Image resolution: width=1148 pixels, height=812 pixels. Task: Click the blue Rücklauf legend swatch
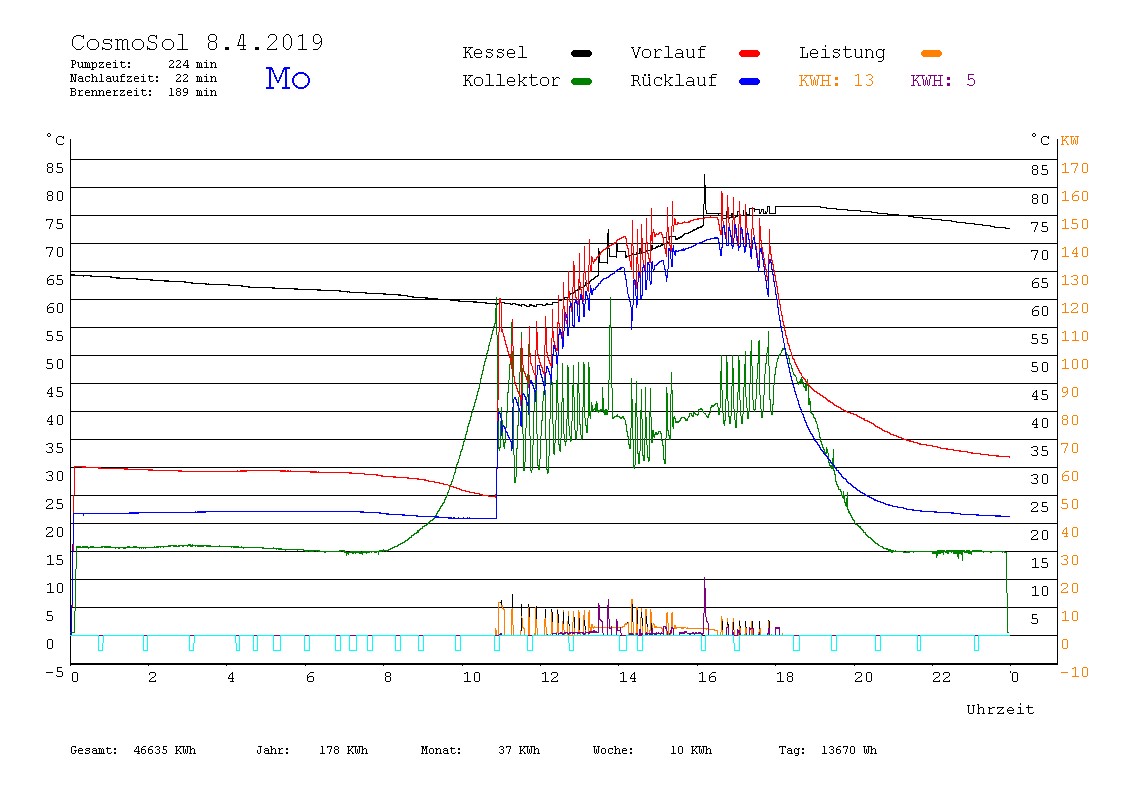(x=750, y=81)
